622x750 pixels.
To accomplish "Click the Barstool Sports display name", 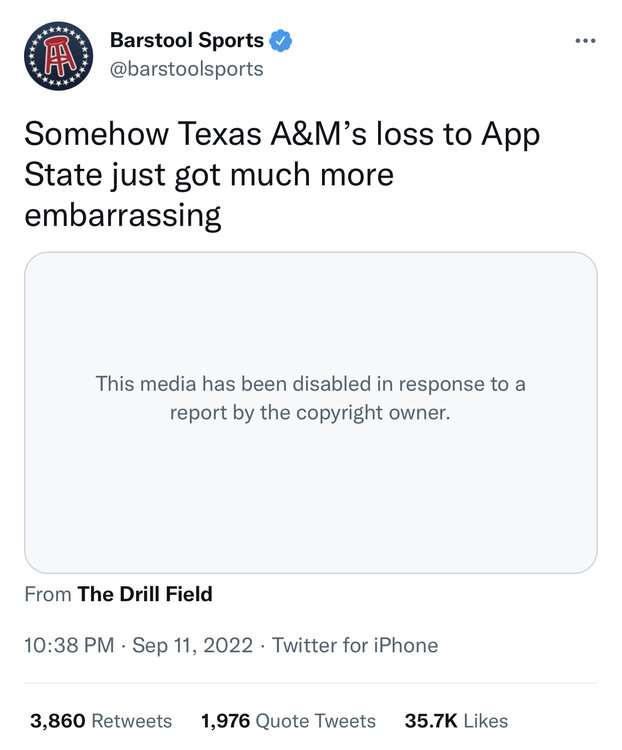I will point(187,41).
